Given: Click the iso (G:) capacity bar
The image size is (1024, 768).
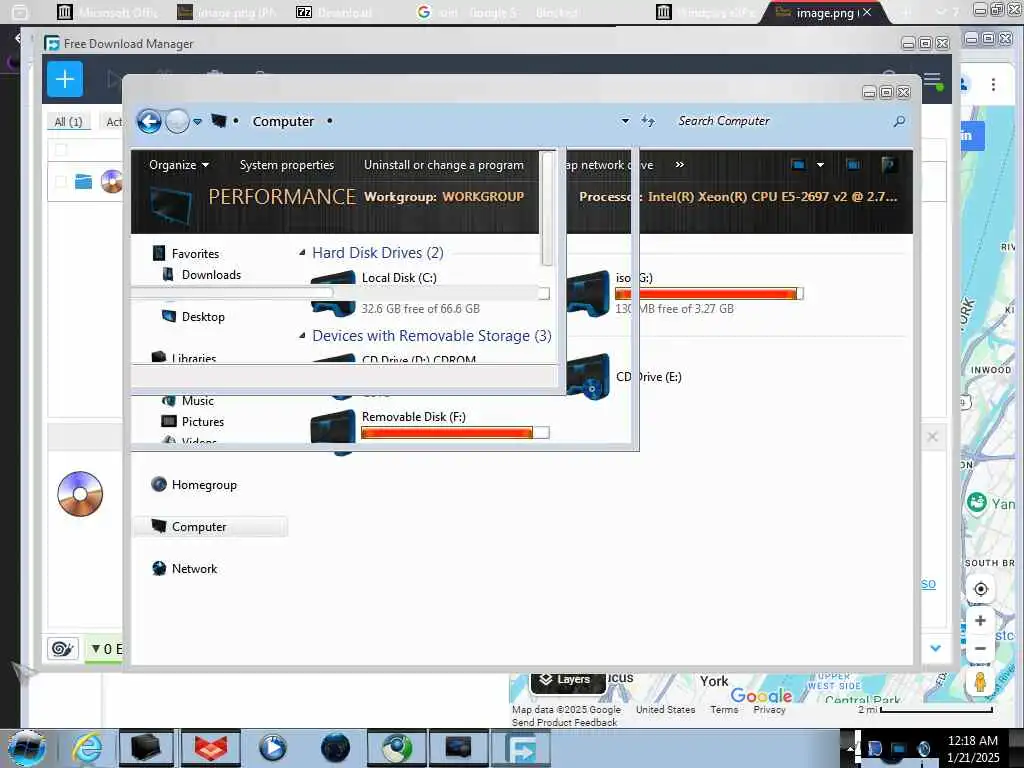Looking at the screenshot, I should (709, 294).
